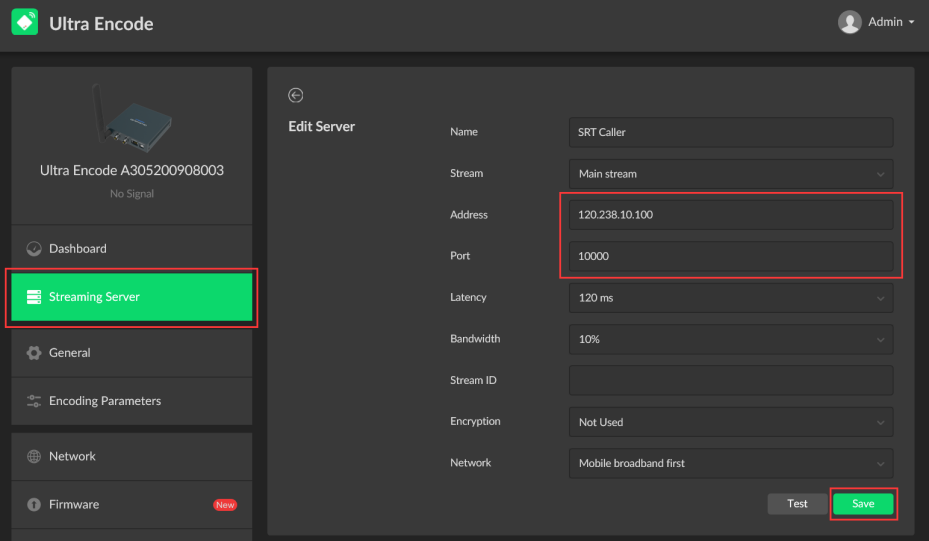Click the Network globe icon
This screenshot has width=929, height=541.
[x=34, y=457]
